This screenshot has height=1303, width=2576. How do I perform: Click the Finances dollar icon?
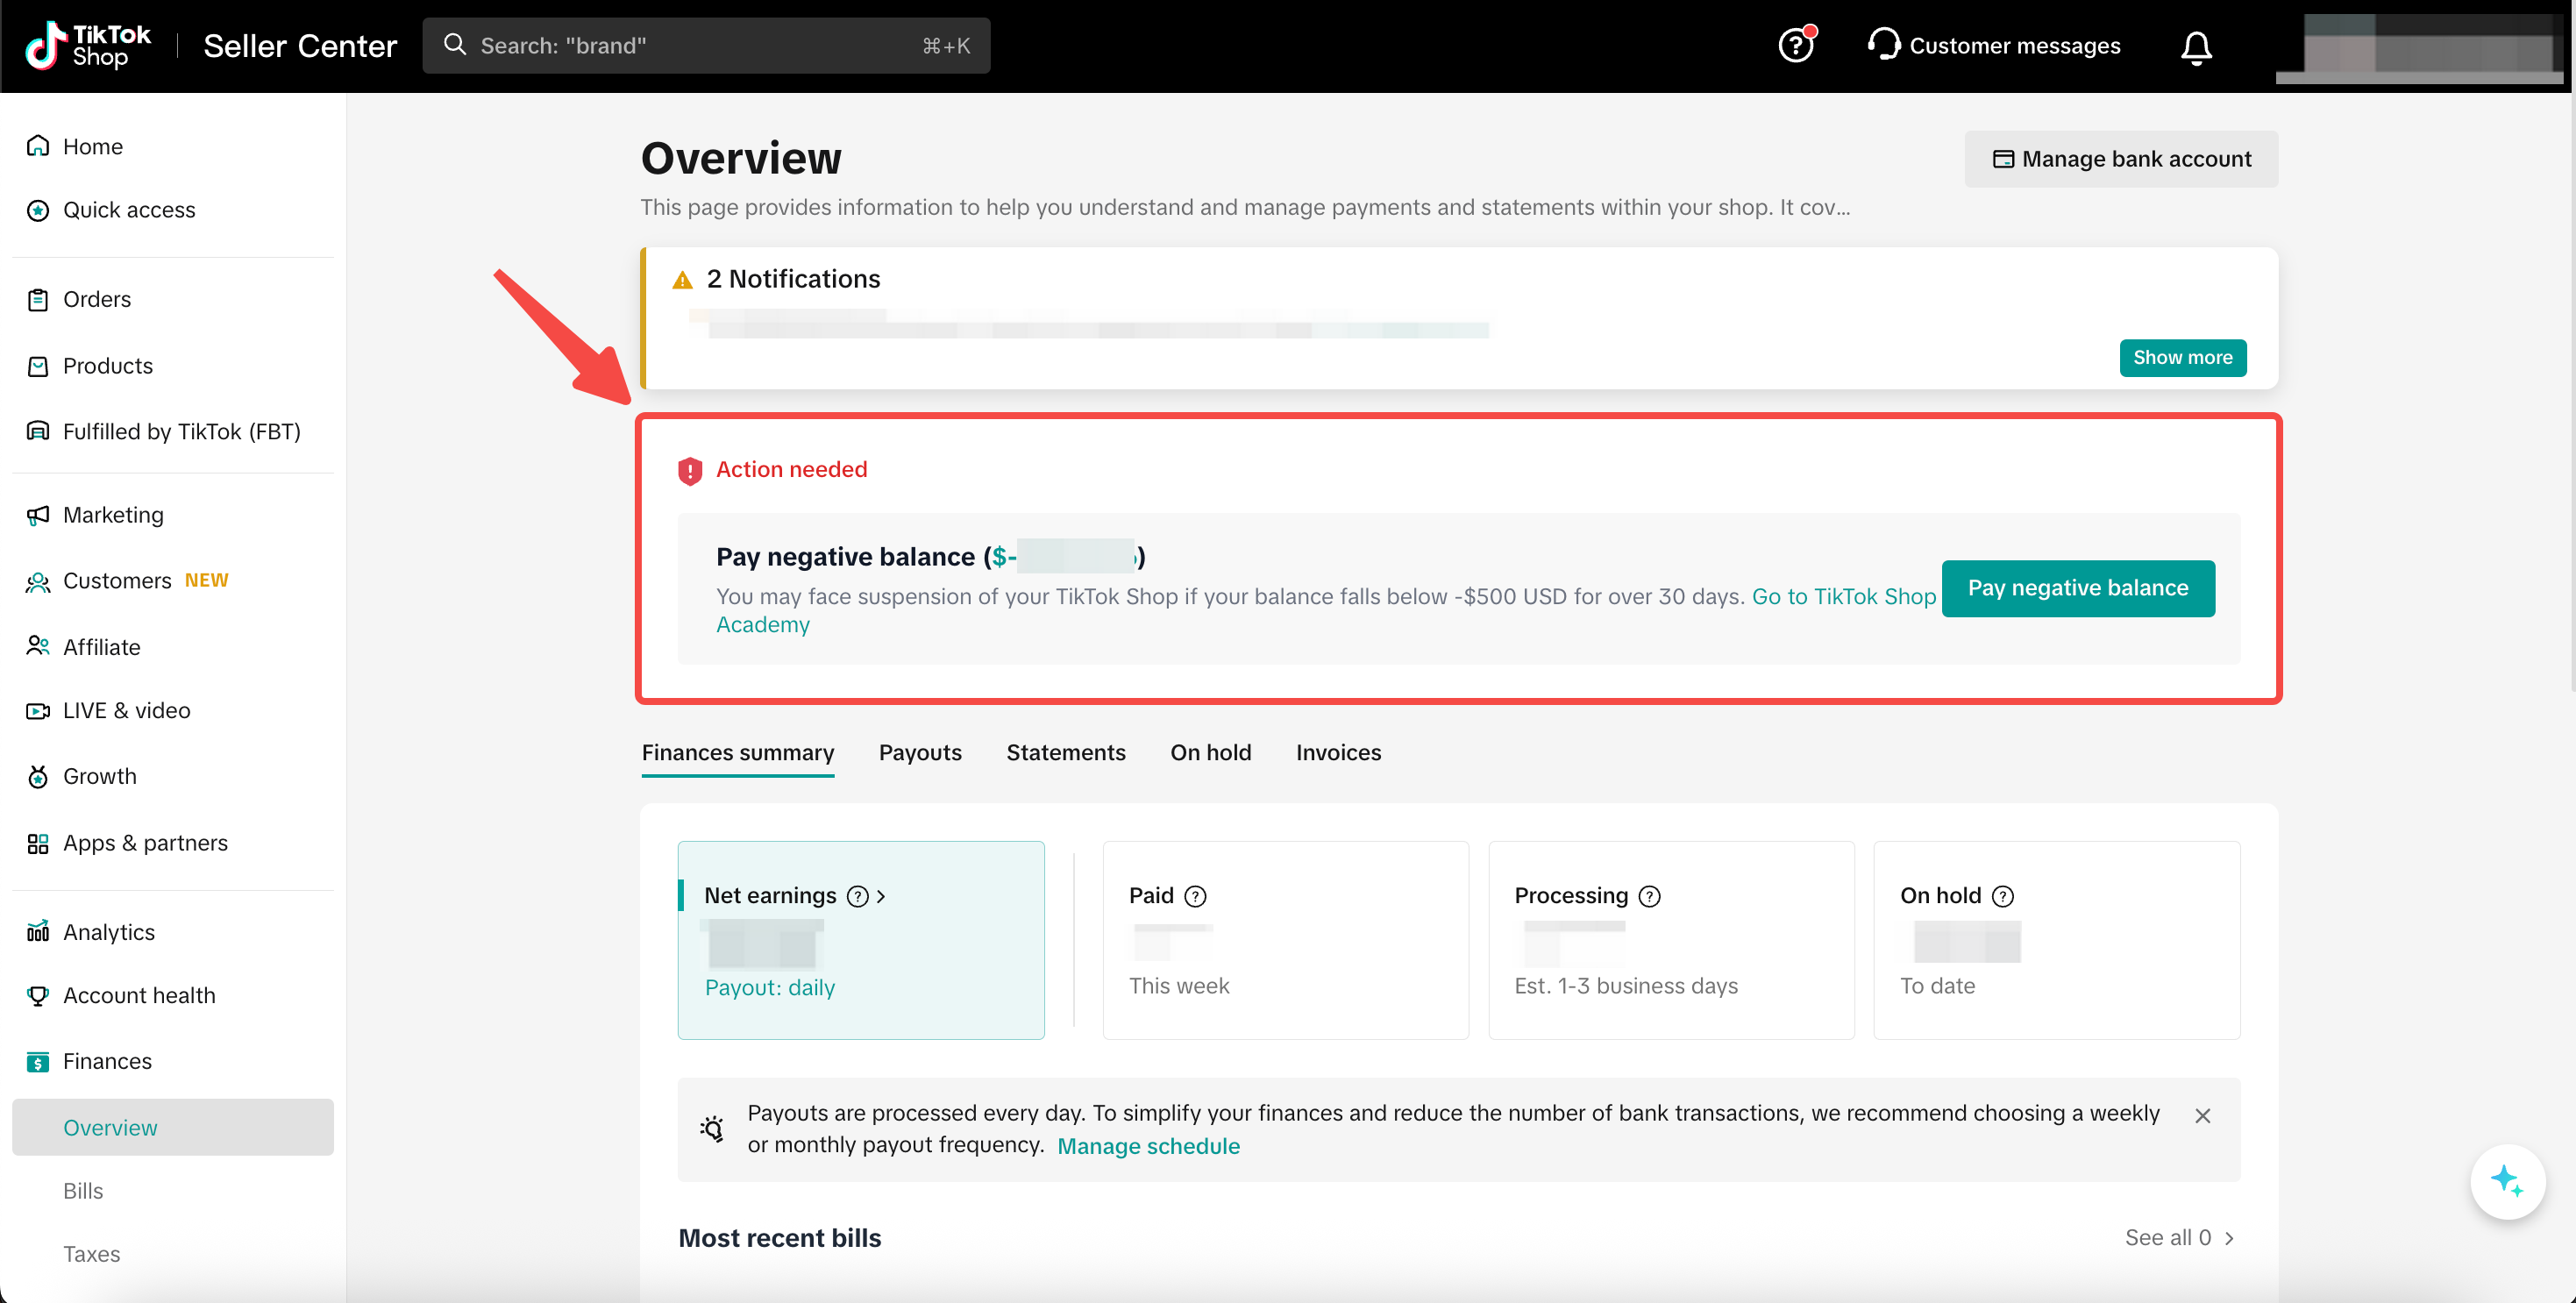point(38,1062)
